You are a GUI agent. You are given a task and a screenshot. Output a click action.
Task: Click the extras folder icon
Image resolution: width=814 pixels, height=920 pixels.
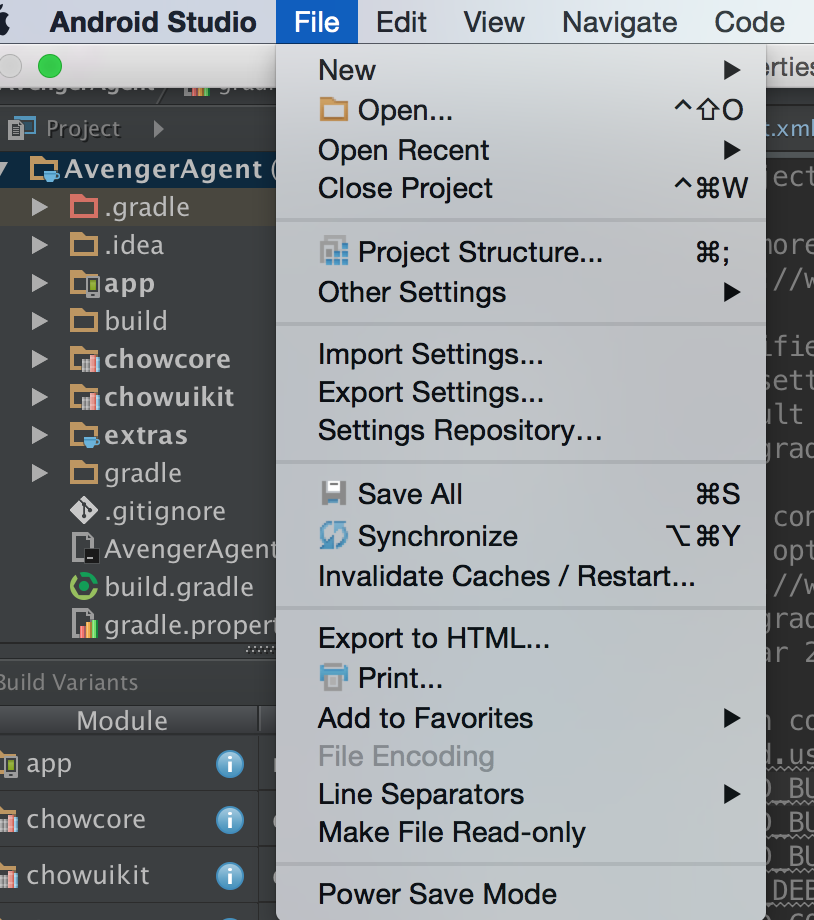click(x=84, y=435)
